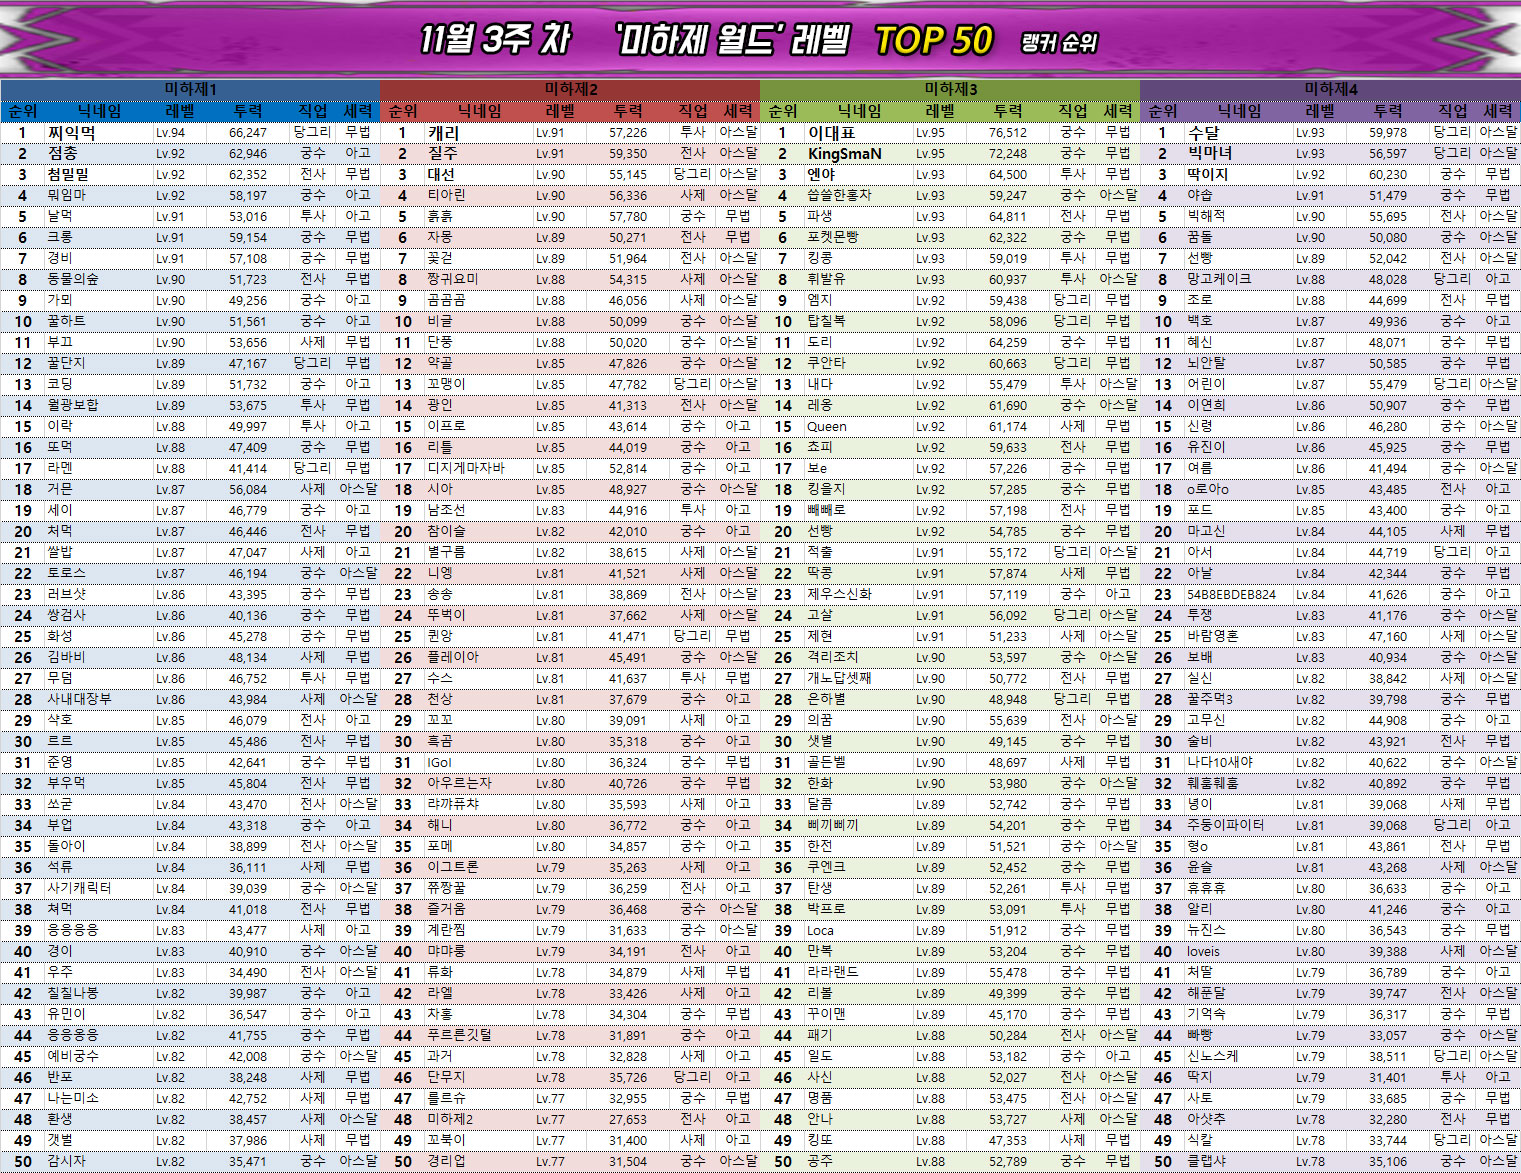Viewport: 1521px width, 1173px height.
Task: Click 투력 column header under 미하제2
Action: [628, 111]
